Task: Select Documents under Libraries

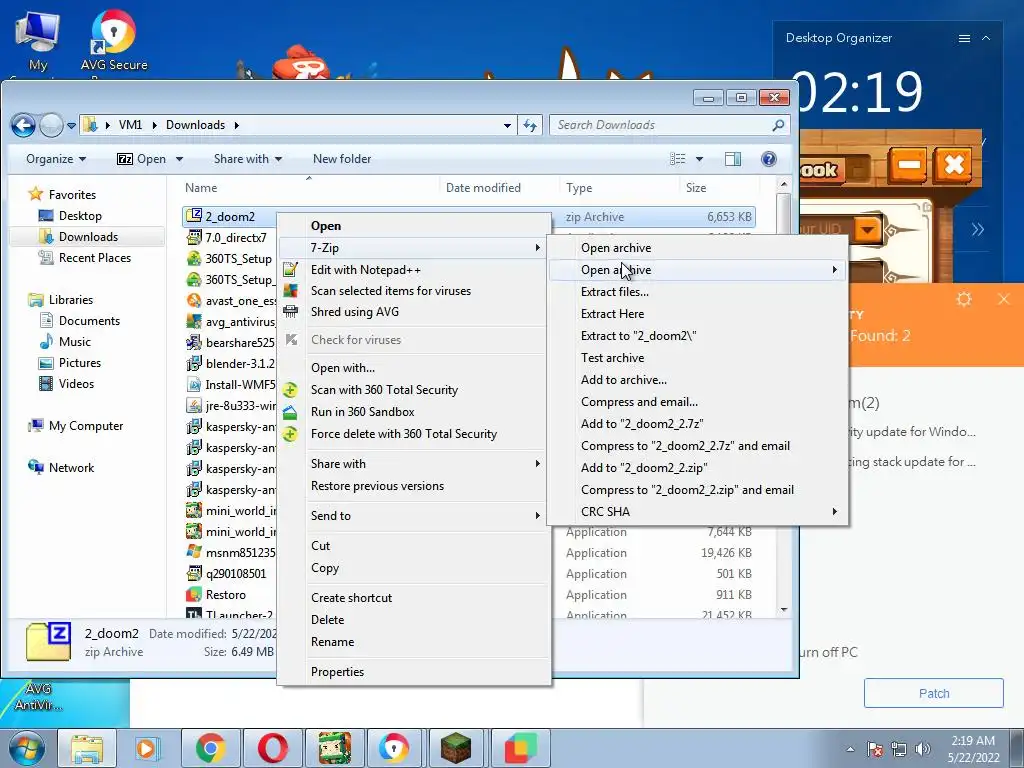Action: [88, 321]
